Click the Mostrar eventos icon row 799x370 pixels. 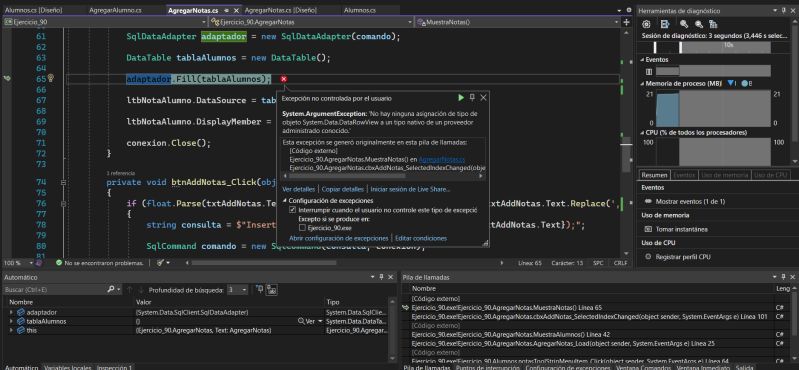click(648, 201)
